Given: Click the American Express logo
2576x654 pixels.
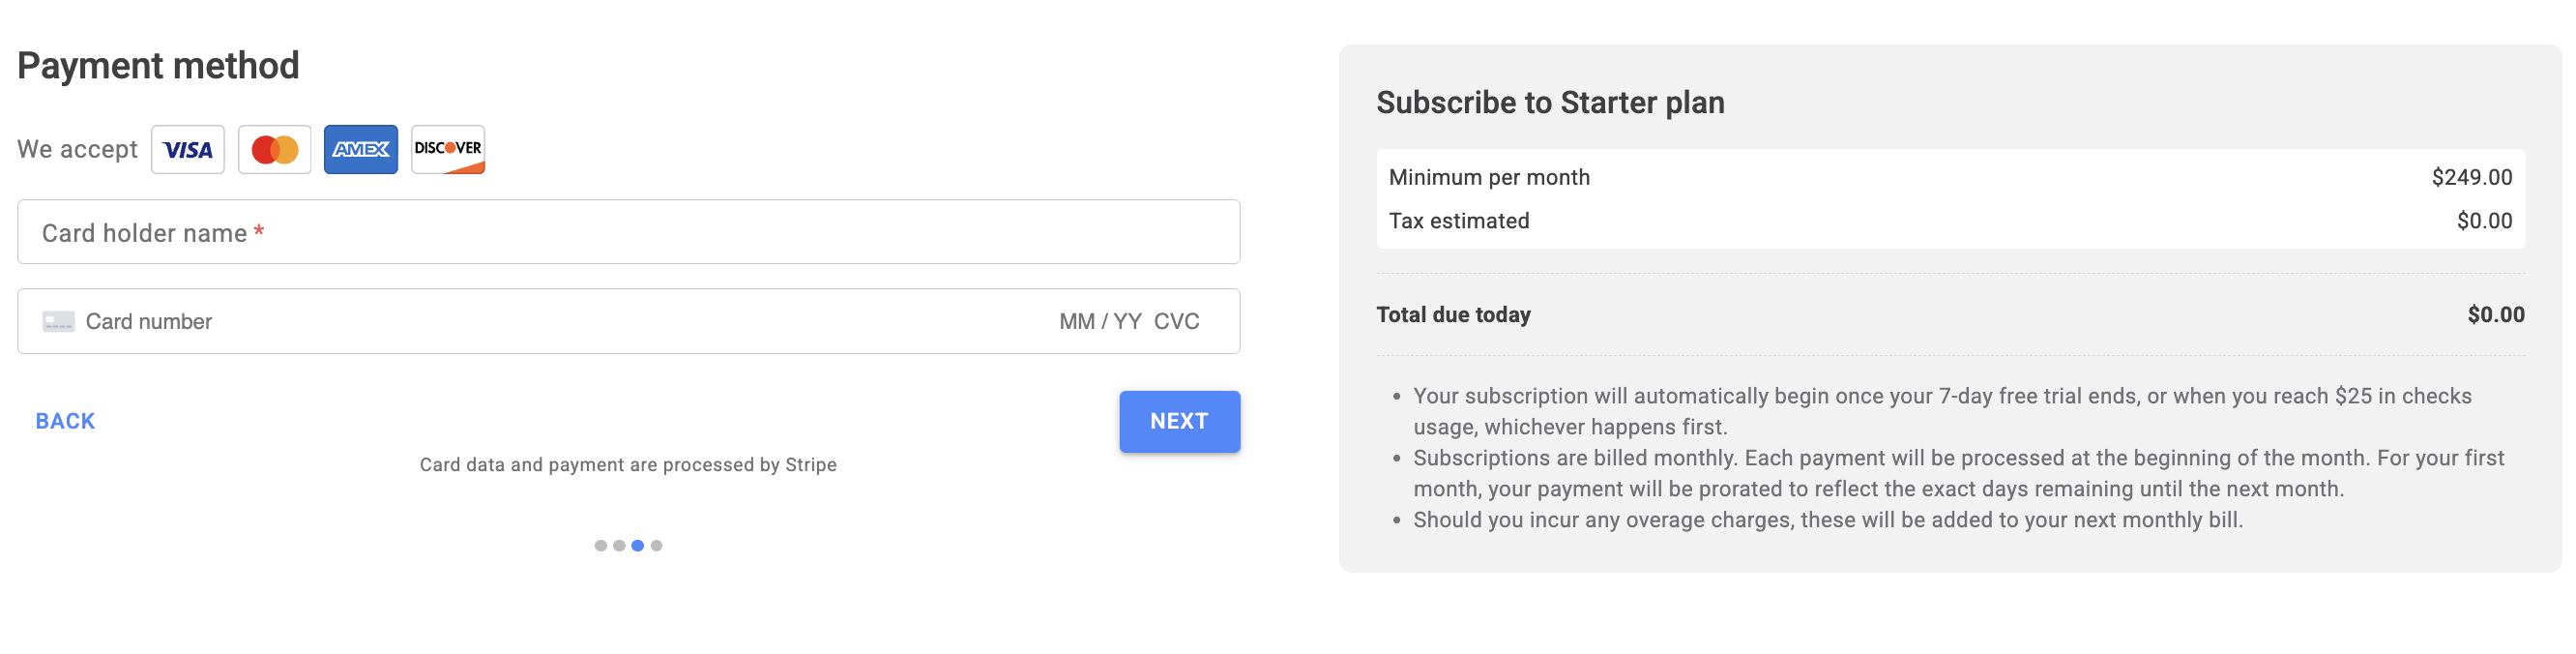Looking at the screenshot, I should pyautogui.click(x=361, y=150).
